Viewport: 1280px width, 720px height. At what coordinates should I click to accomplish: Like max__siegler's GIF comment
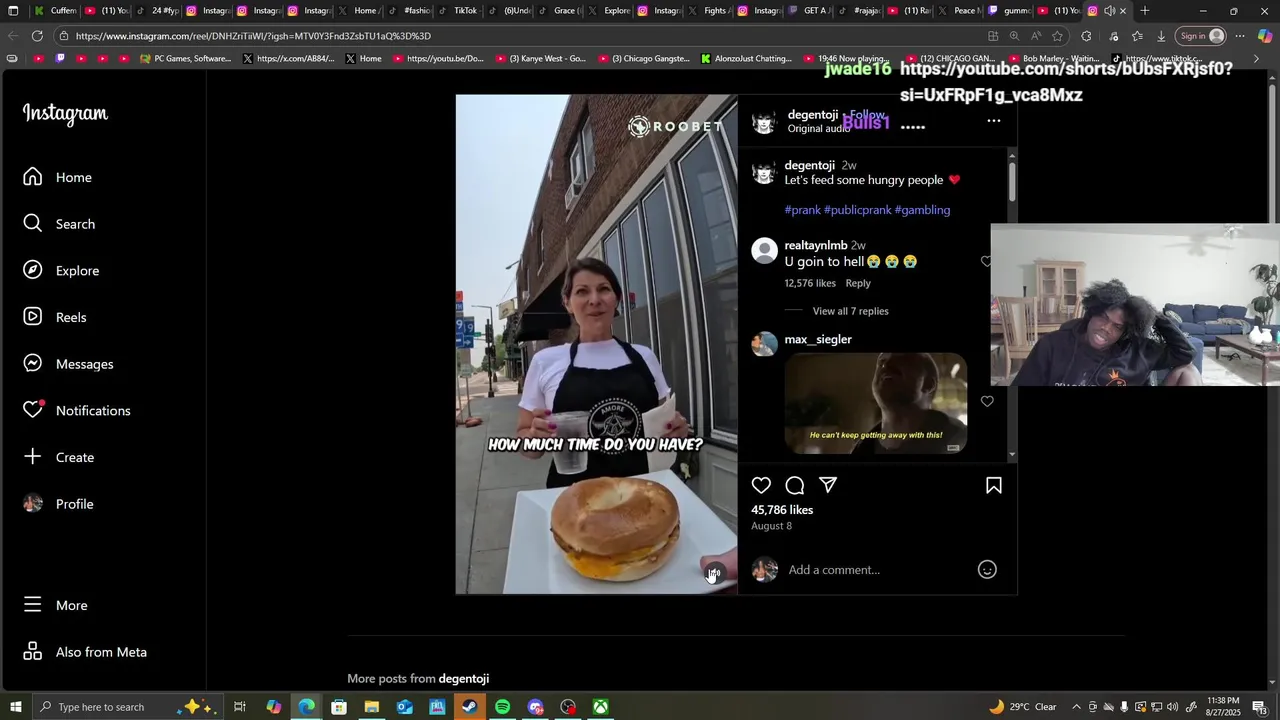click(987, 401)
